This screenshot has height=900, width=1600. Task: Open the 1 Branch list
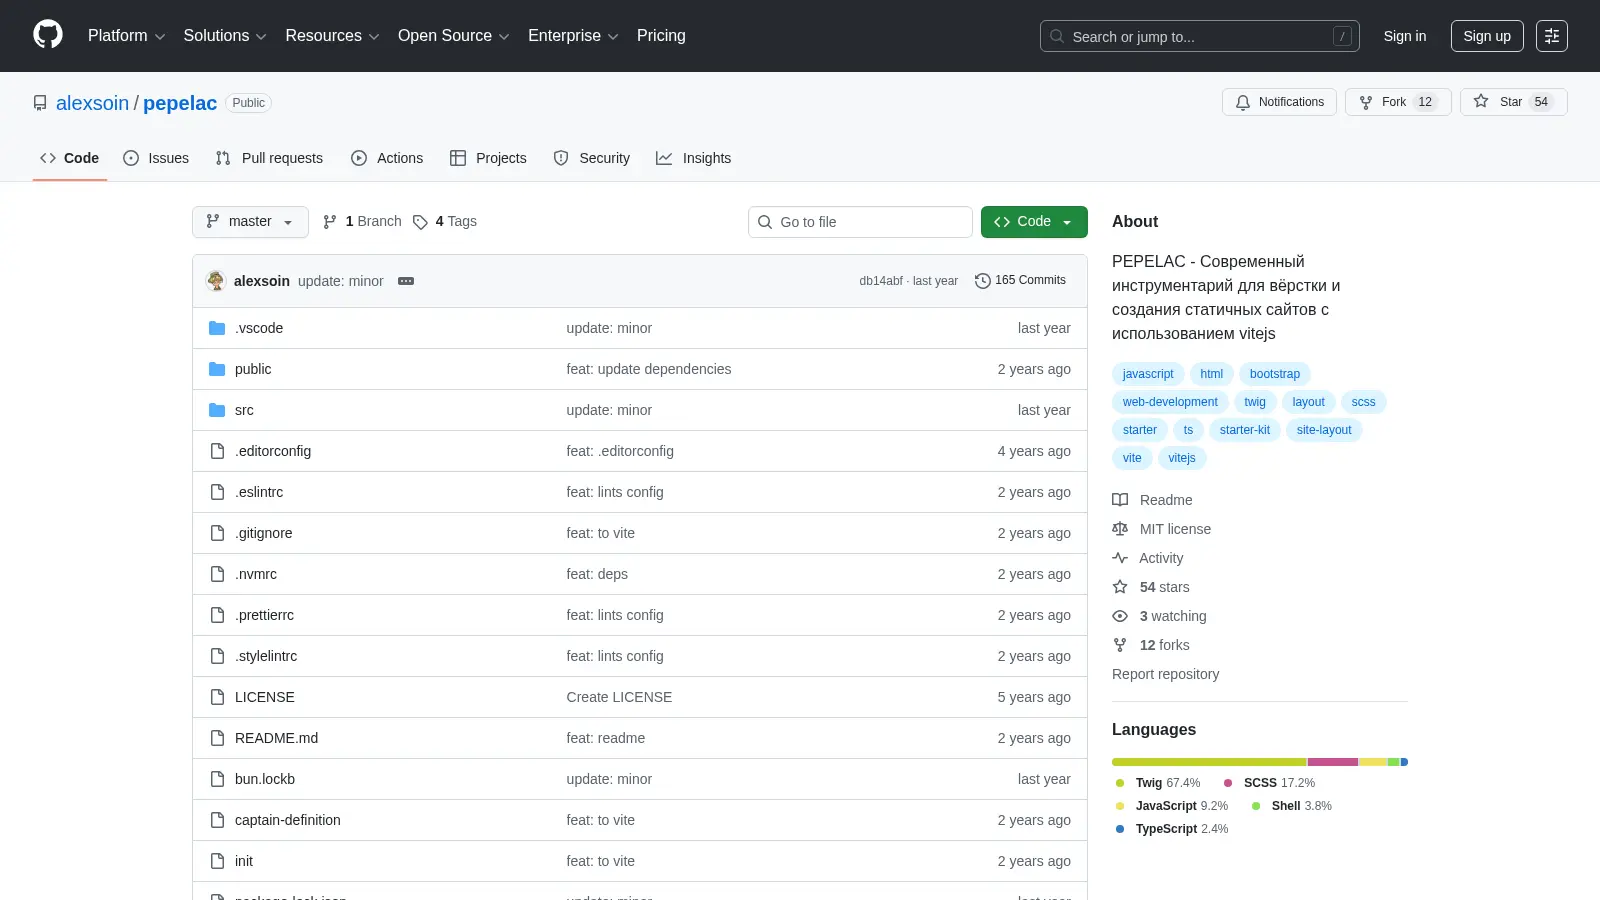362,222
